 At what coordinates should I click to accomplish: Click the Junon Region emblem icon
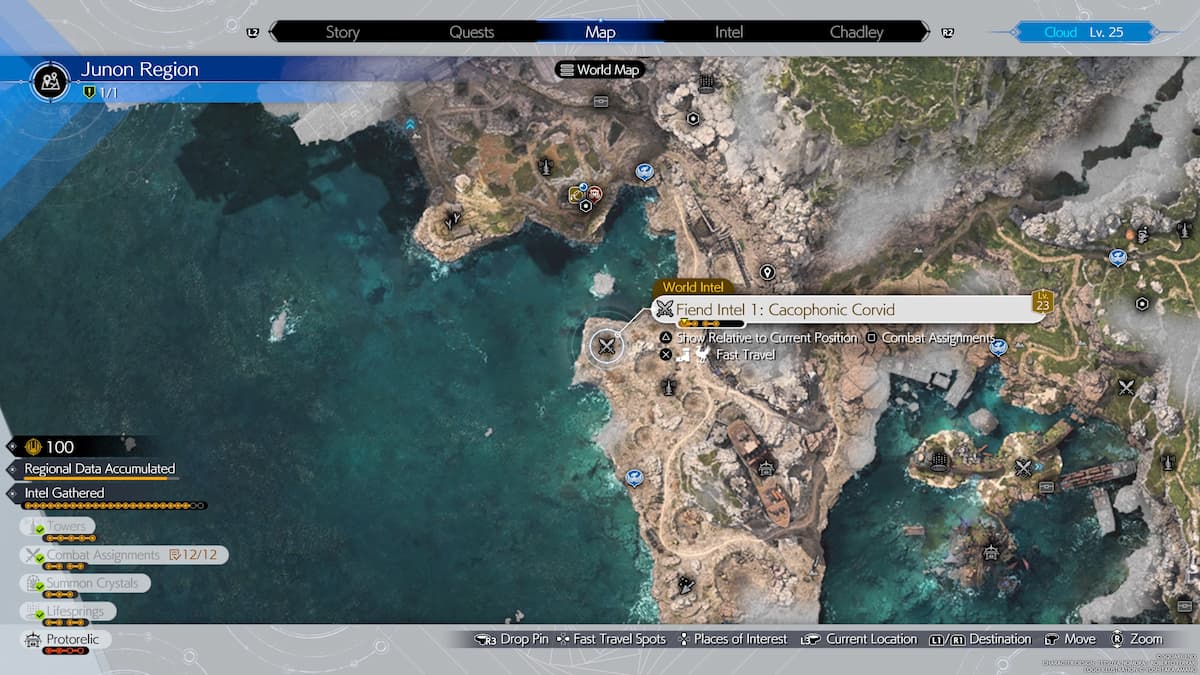50,81
